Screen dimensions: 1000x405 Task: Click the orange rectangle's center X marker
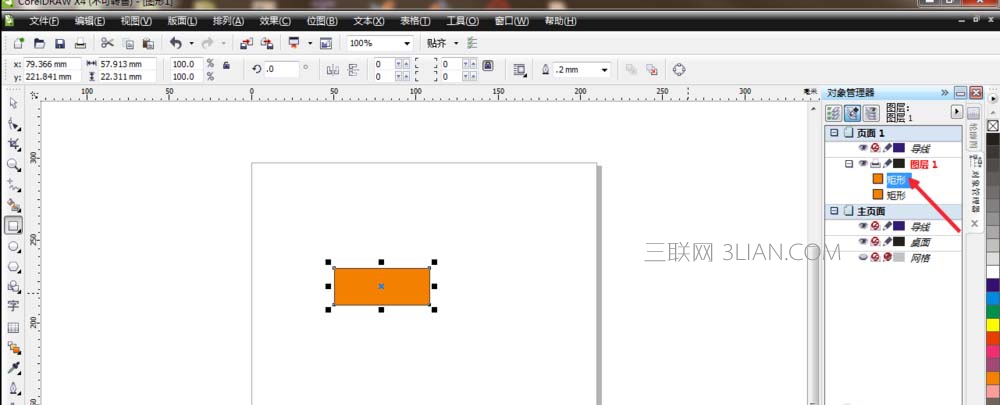tap(381, 286)
